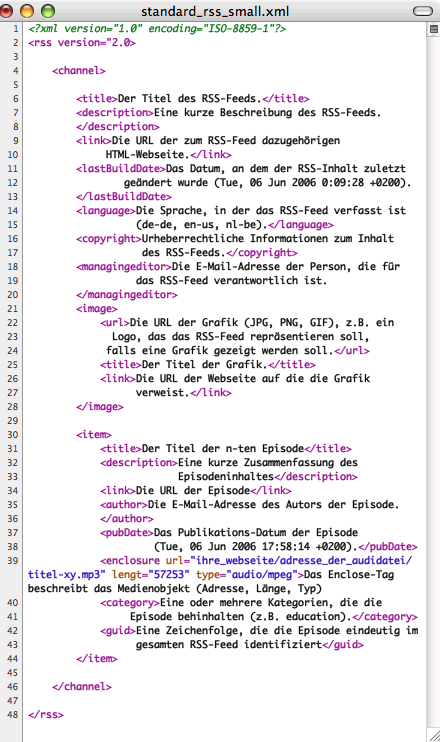440x742 pixels.
Task: Click the opening <copyright> tag
Action: coord(109,238)
